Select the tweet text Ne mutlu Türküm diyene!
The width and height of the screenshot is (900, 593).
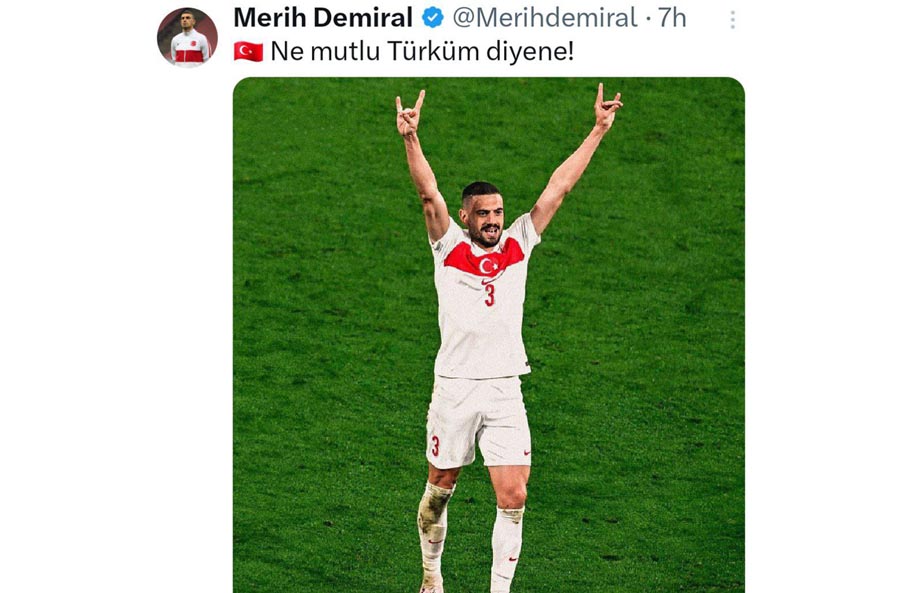(422, 52)
